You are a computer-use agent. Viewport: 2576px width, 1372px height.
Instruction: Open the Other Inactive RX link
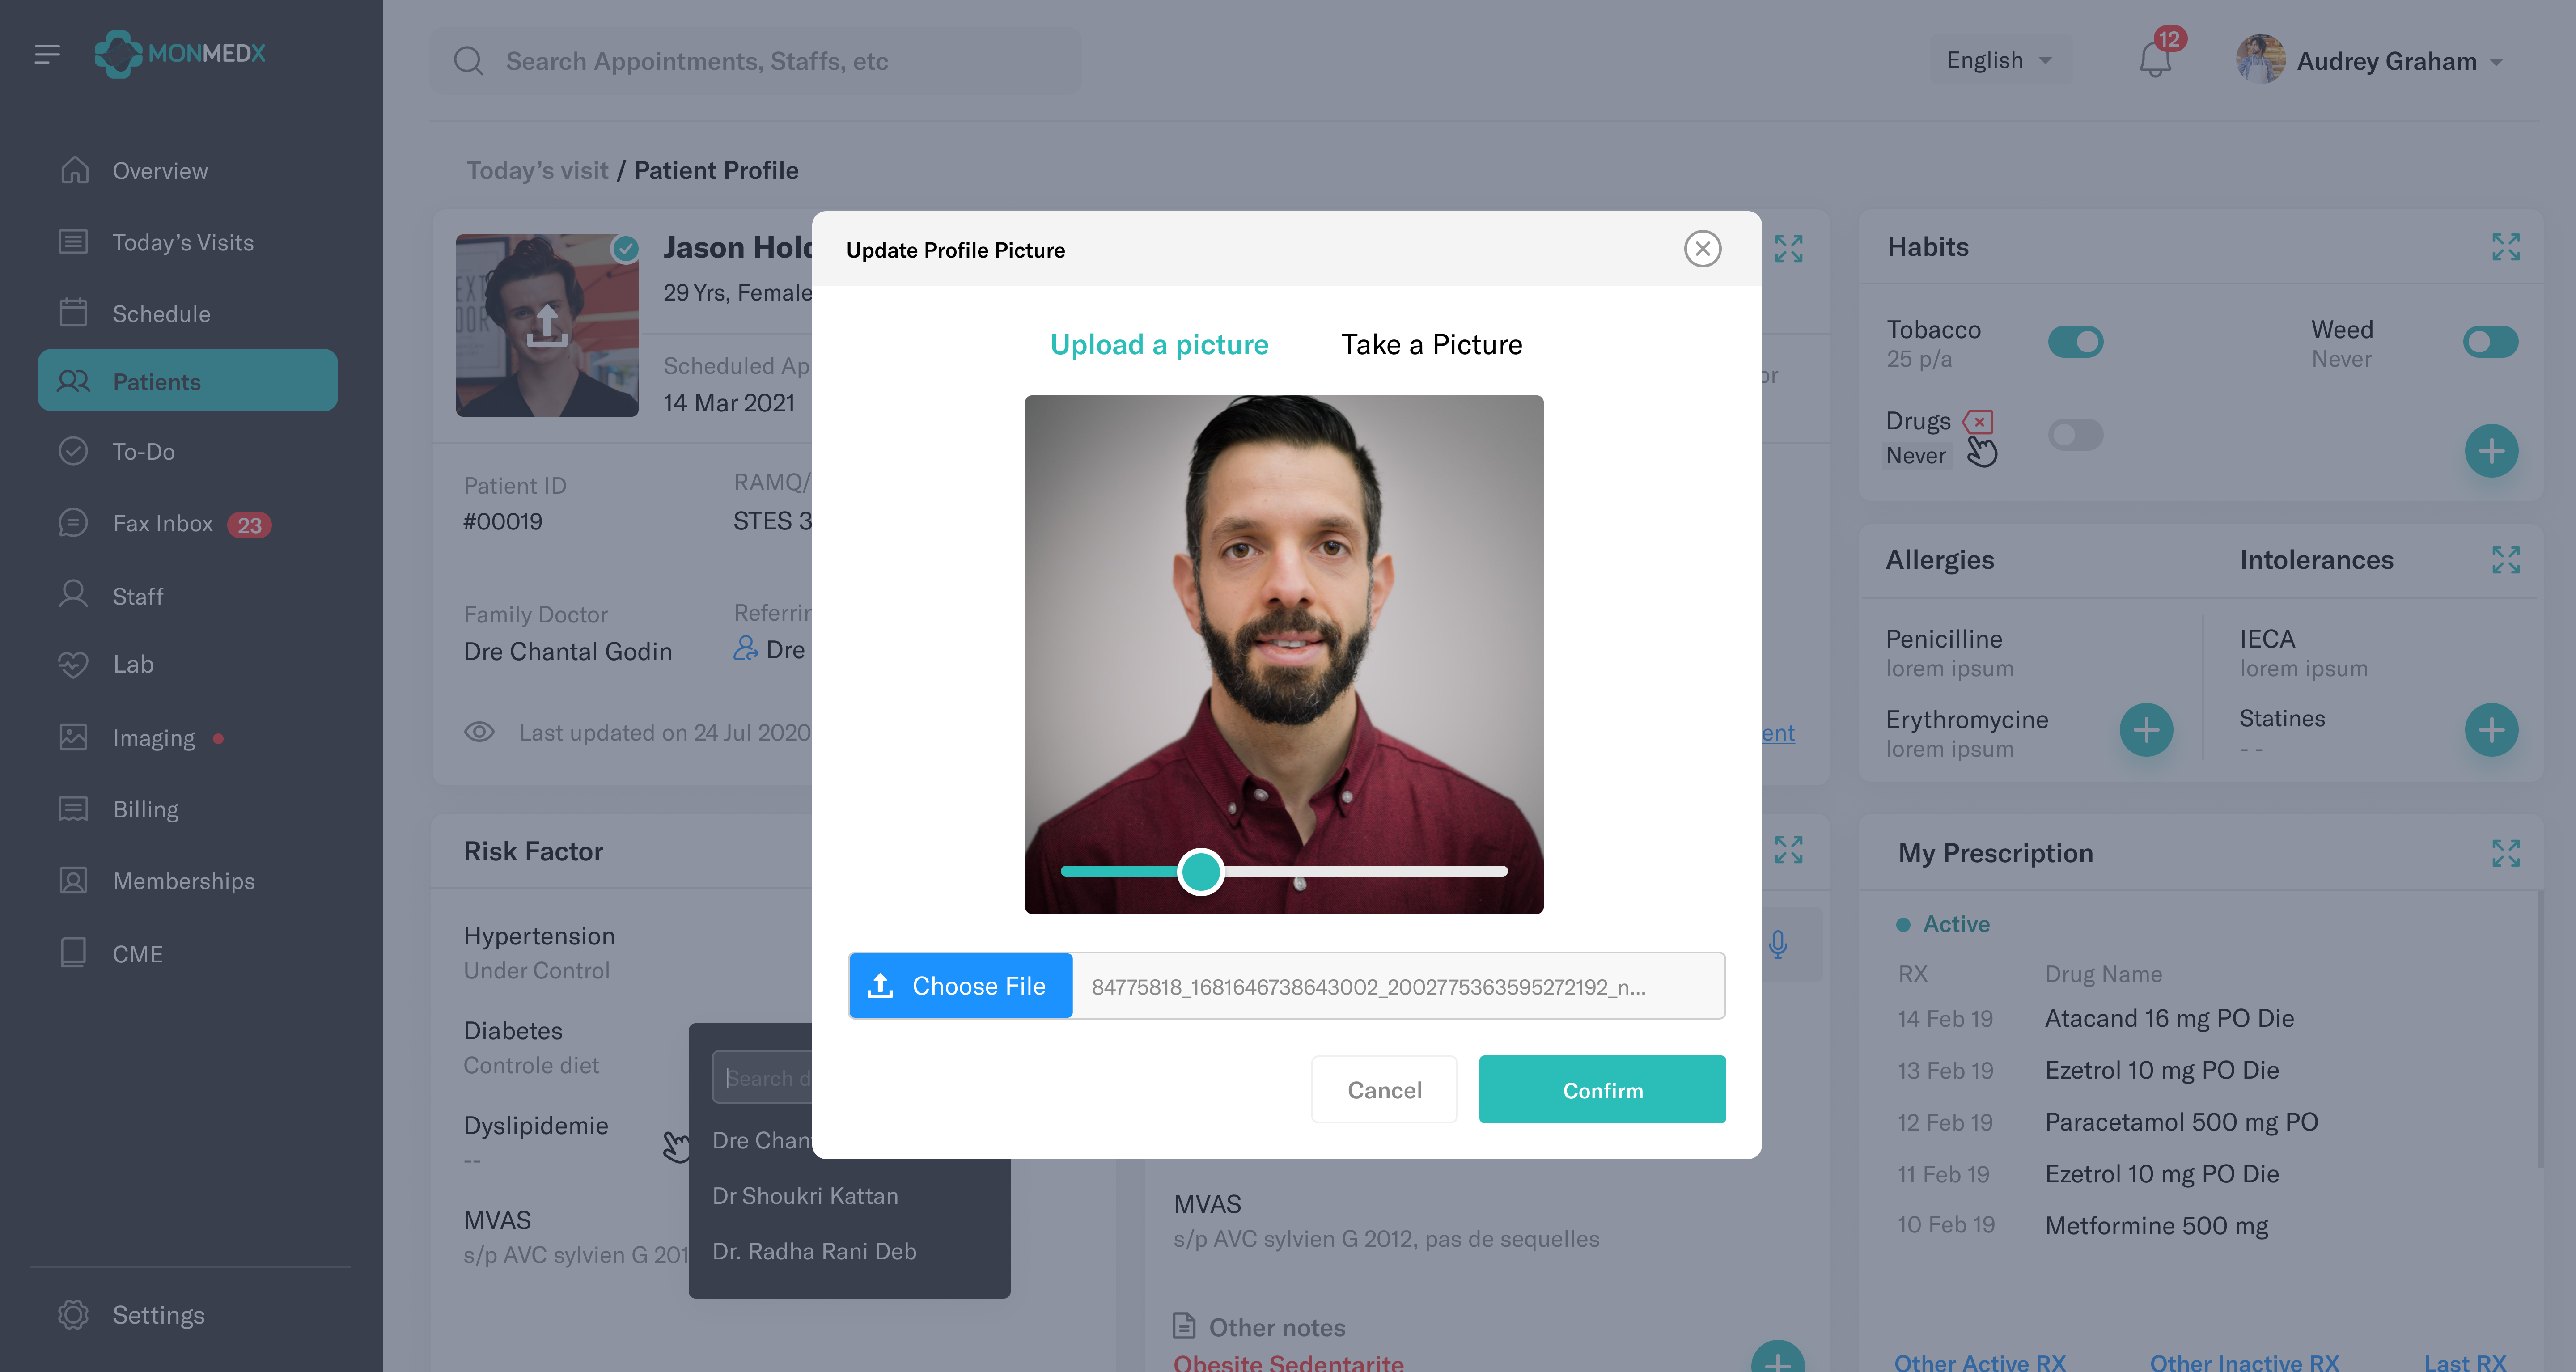coord(2244,1362)
